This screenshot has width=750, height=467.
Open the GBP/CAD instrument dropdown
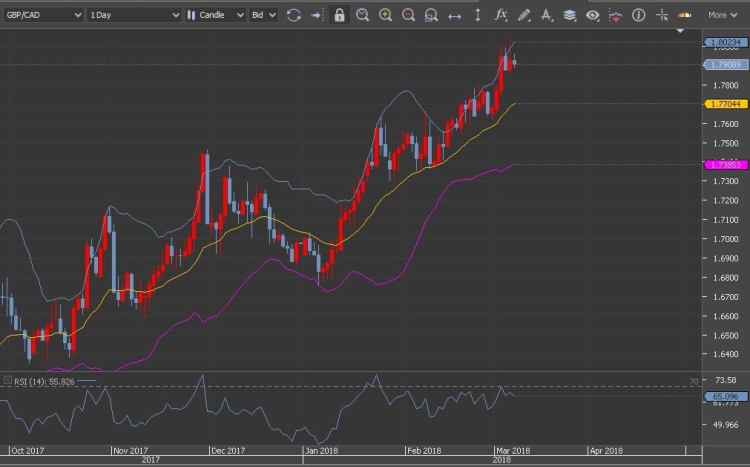pyautogui.click(x=42, y=15)
